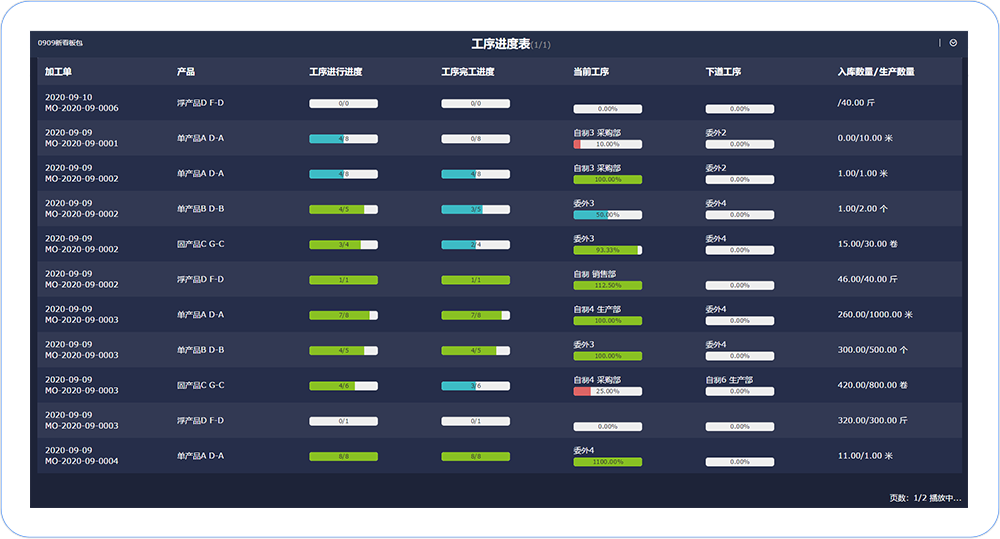Image resolution: width=1000 pixels, height=539 pixels.
Task: Select the 产品 column header
Action: [186, 71]
